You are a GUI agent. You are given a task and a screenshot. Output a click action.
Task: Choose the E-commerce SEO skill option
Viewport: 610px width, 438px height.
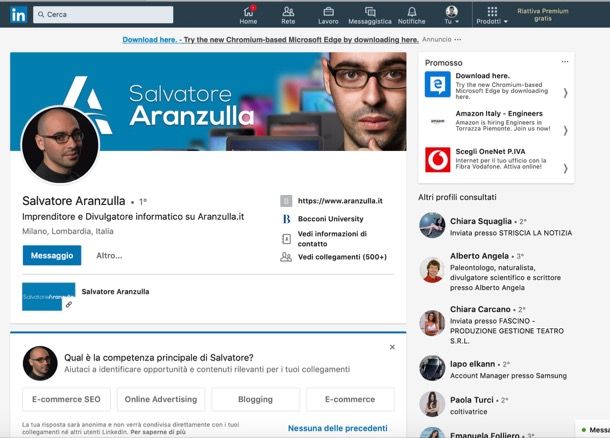click(x=66, y=399)
